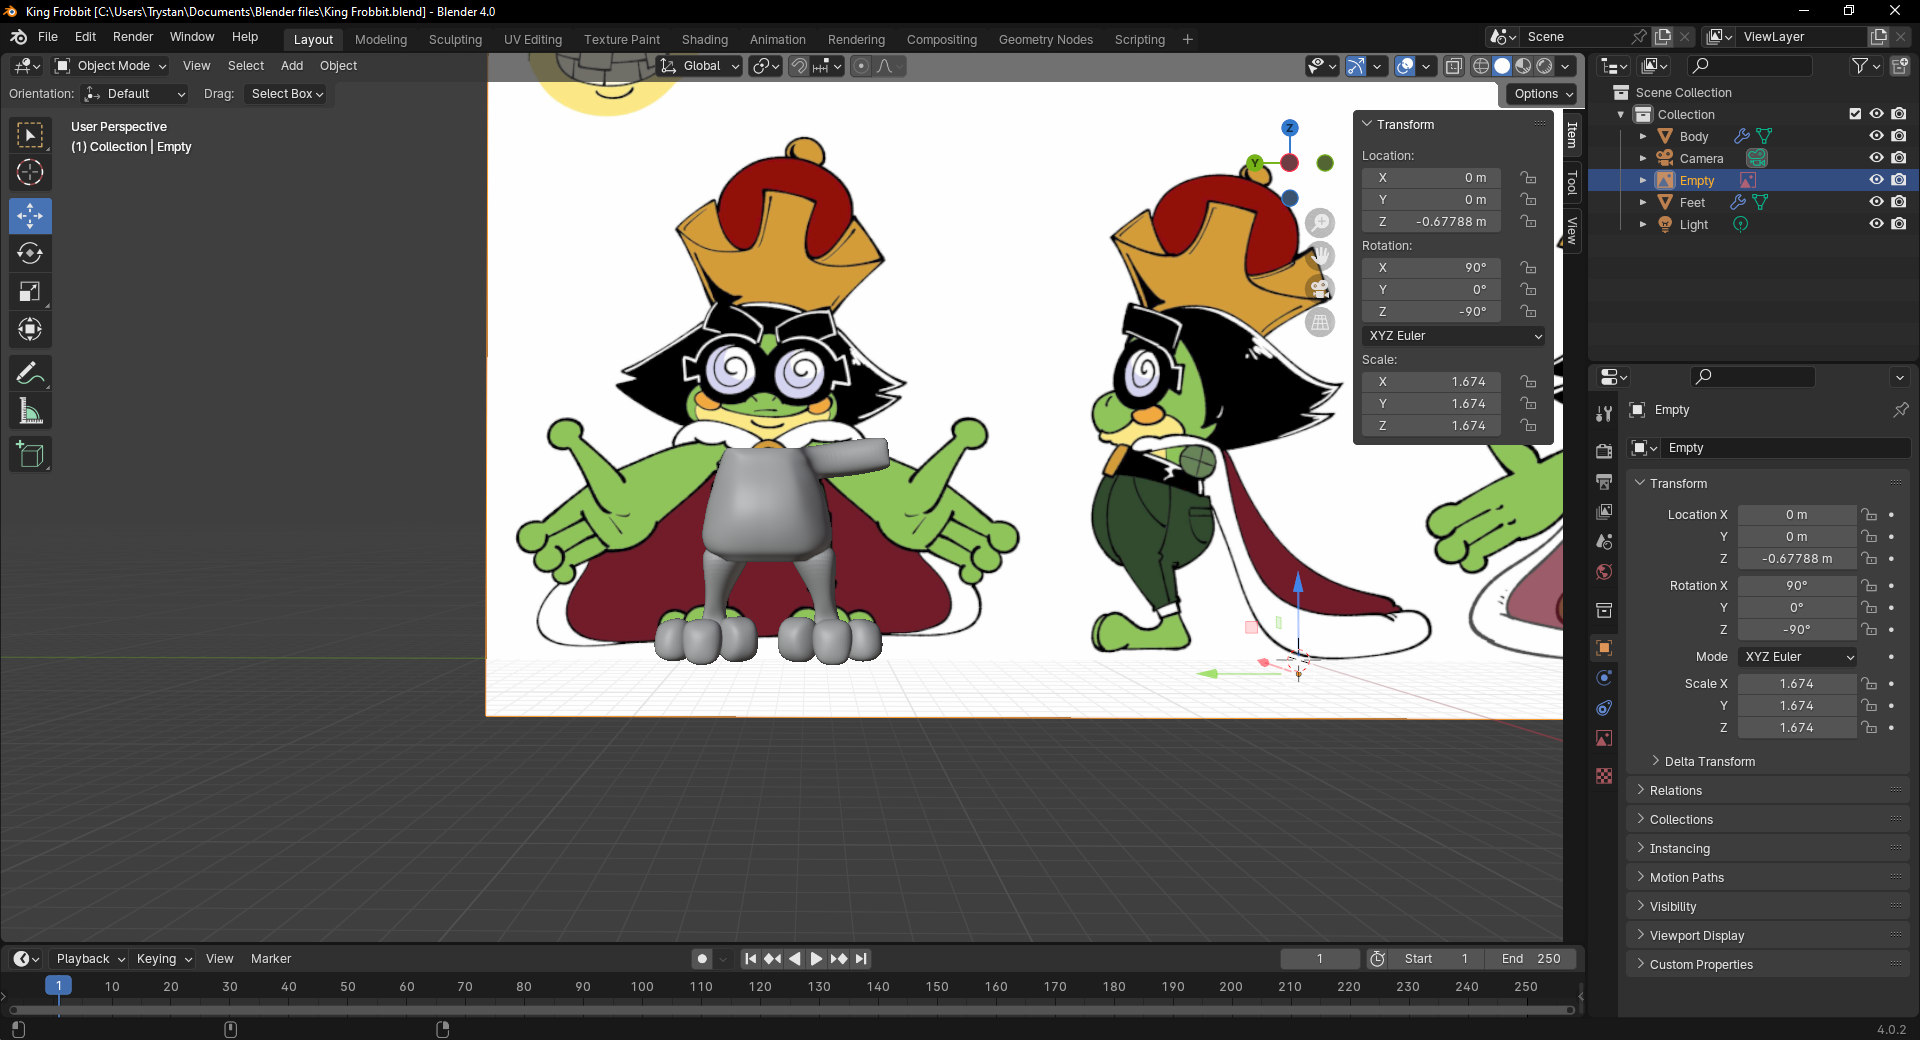Select the Cursor tool in the toolbar
Image resolution: width=1920 pixels, height=1040 pixels.
click(30, 173)
